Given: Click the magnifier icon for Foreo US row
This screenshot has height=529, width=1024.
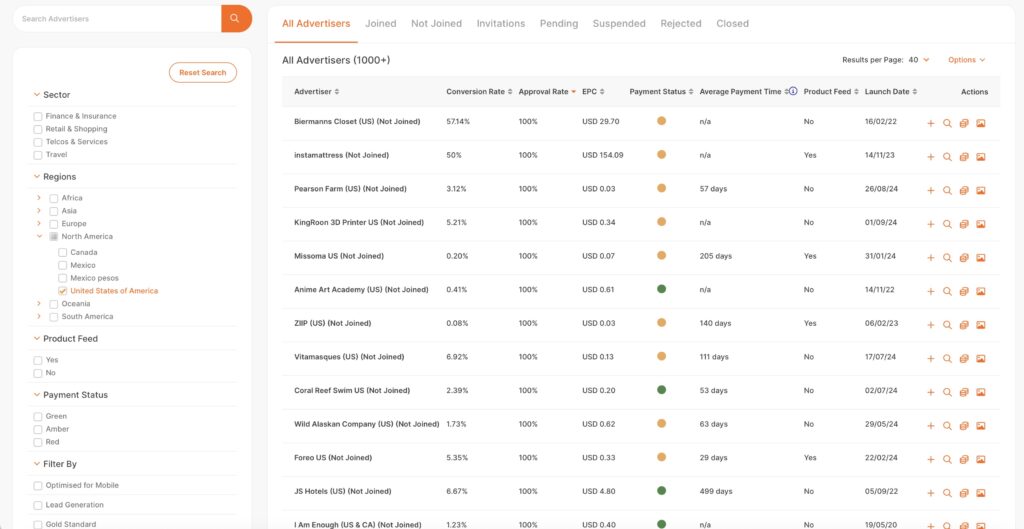Looking at the screenshot, I should (x=947, y=459).
